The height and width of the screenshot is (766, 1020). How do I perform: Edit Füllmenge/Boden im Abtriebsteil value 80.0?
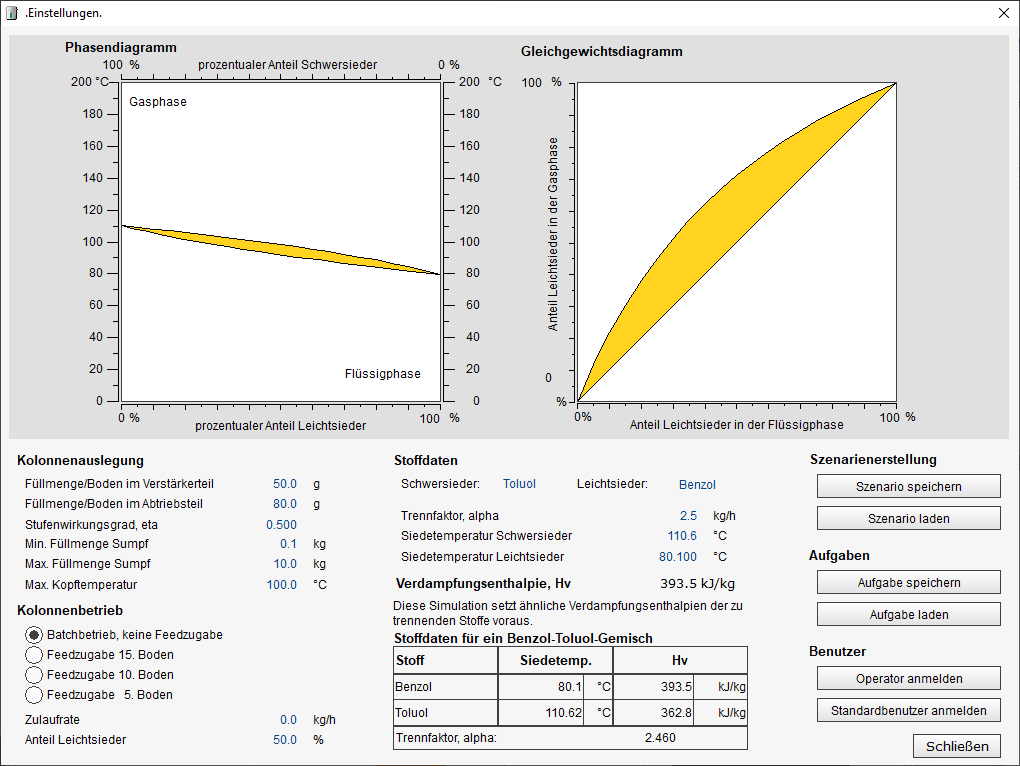pyautogui.click(x=284, y=504)
